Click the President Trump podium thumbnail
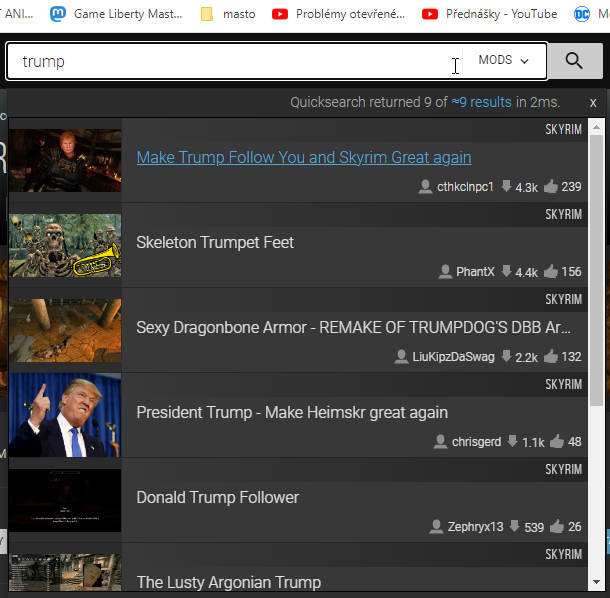 (x=65, y=415)
